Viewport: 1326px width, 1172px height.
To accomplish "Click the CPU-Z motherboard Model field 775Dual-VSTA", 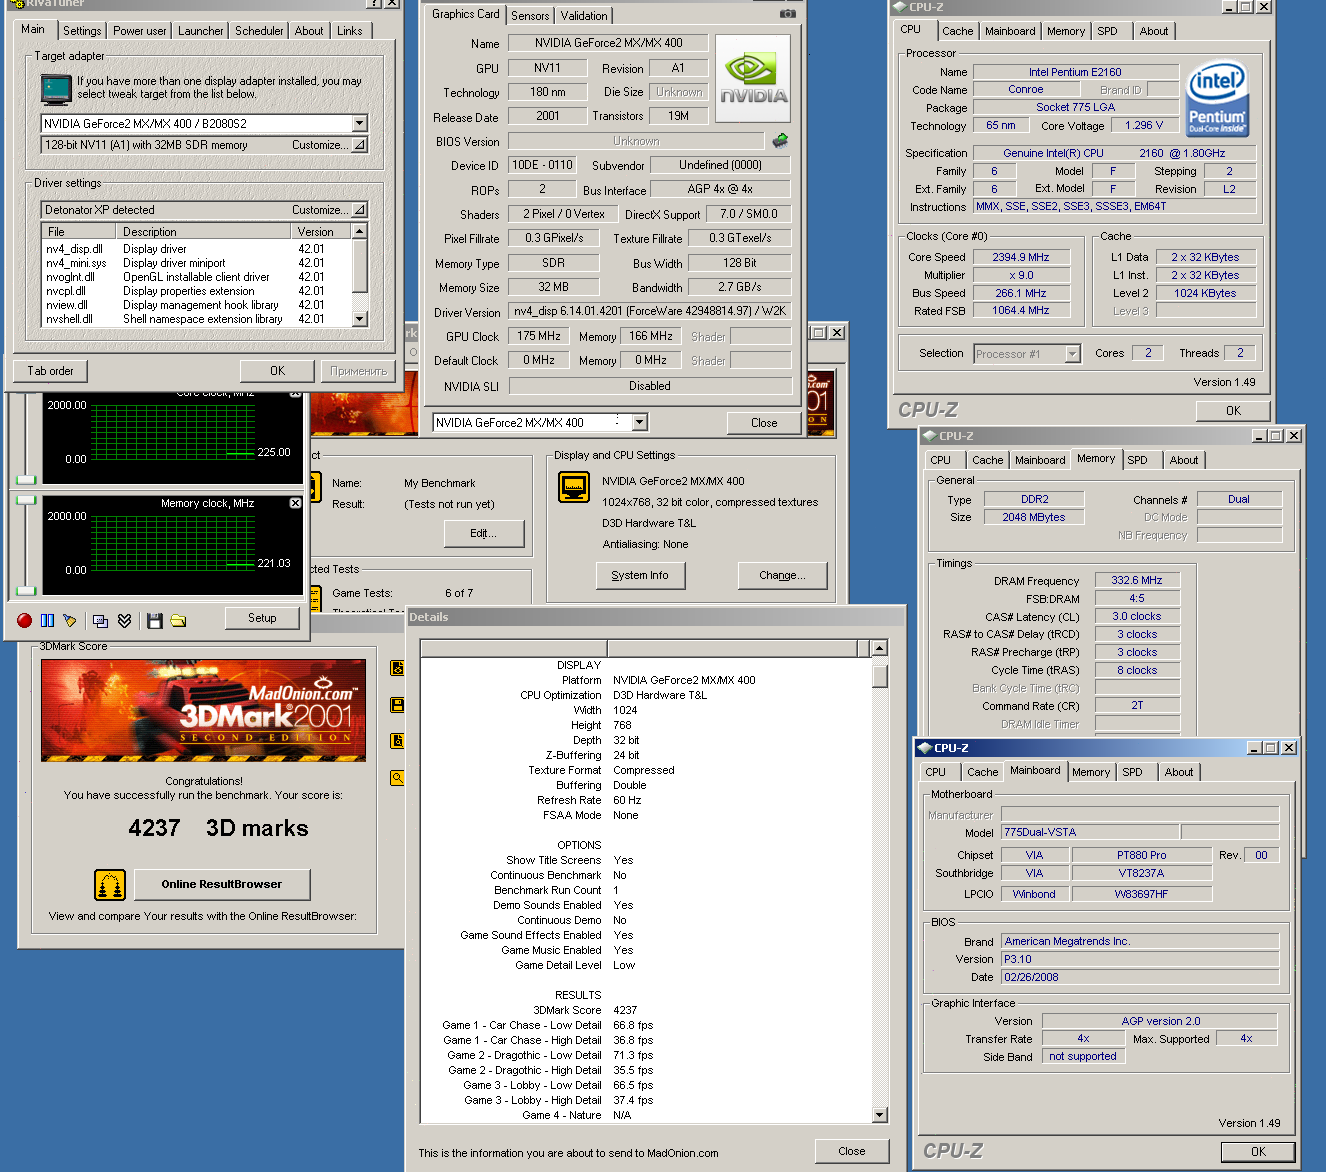I will [x=1090, y=832].
